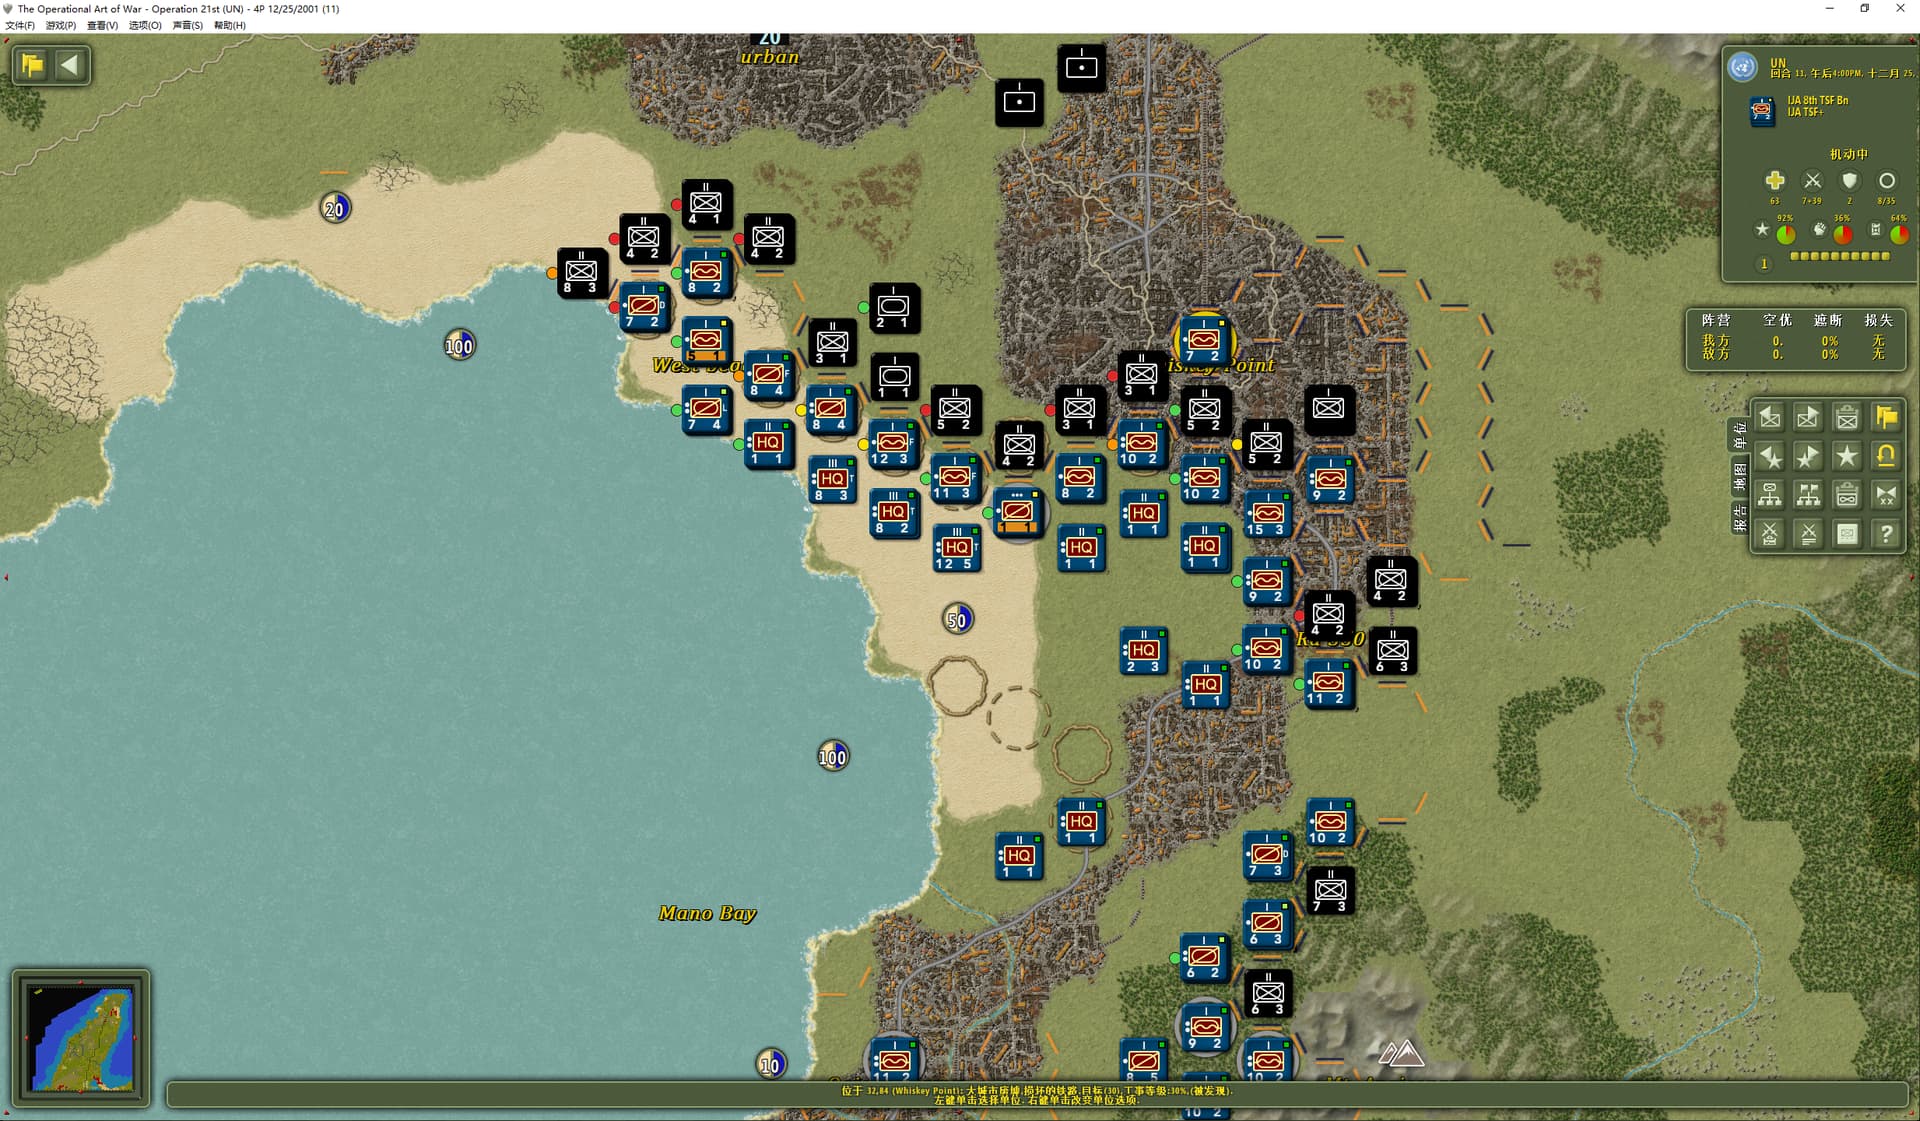
Task: Click the yellow undo U-turn arrow icon
Action: point(1886,457)
